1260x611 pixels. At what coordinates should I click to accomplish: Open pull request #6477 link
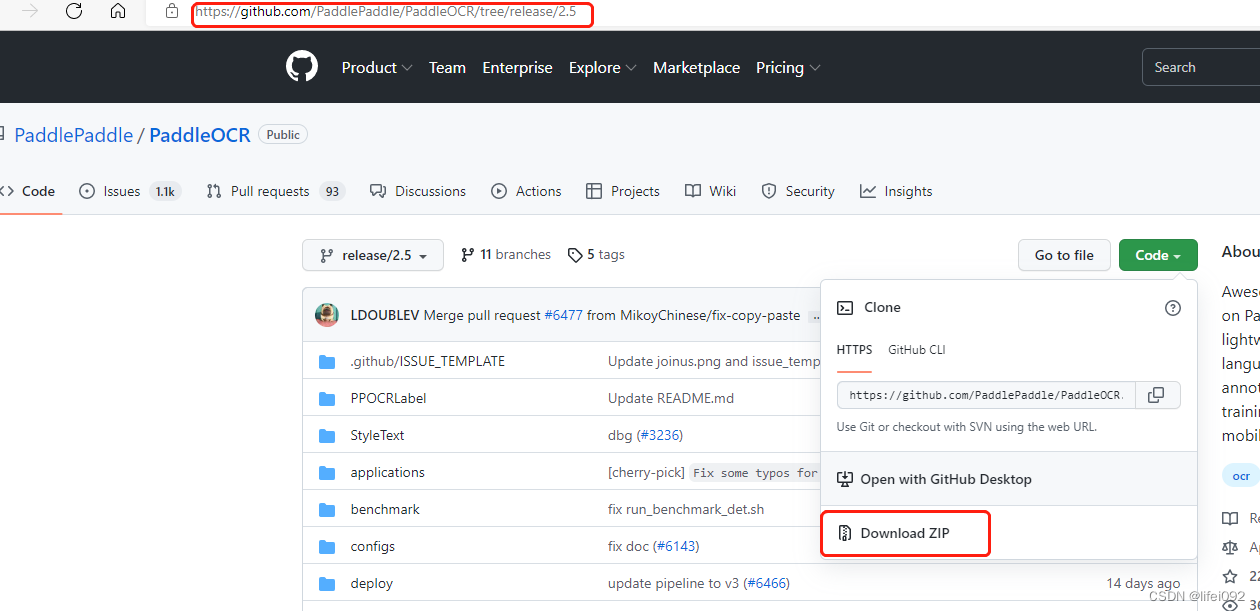[x=563, y=315]
